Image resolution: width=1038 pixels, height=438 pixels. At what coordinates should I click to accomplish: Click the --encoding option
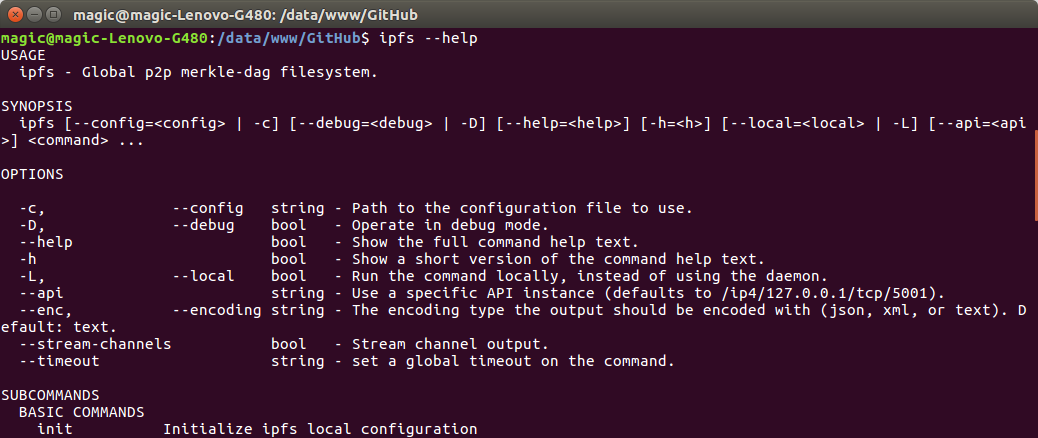(x=217, y=310)
